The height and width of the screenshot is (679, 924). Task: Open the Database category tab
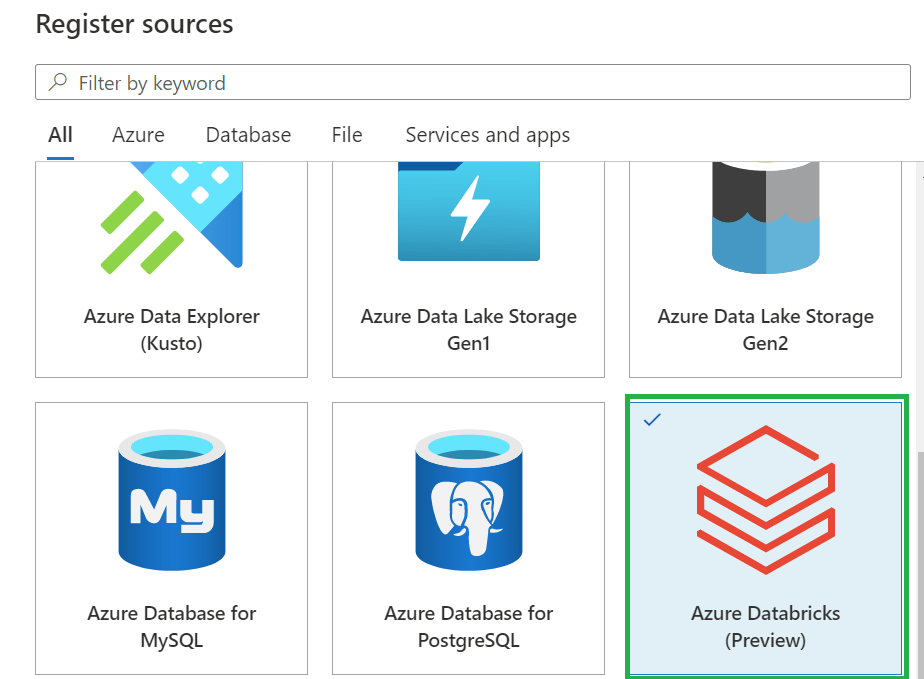(x=248, y=135)
